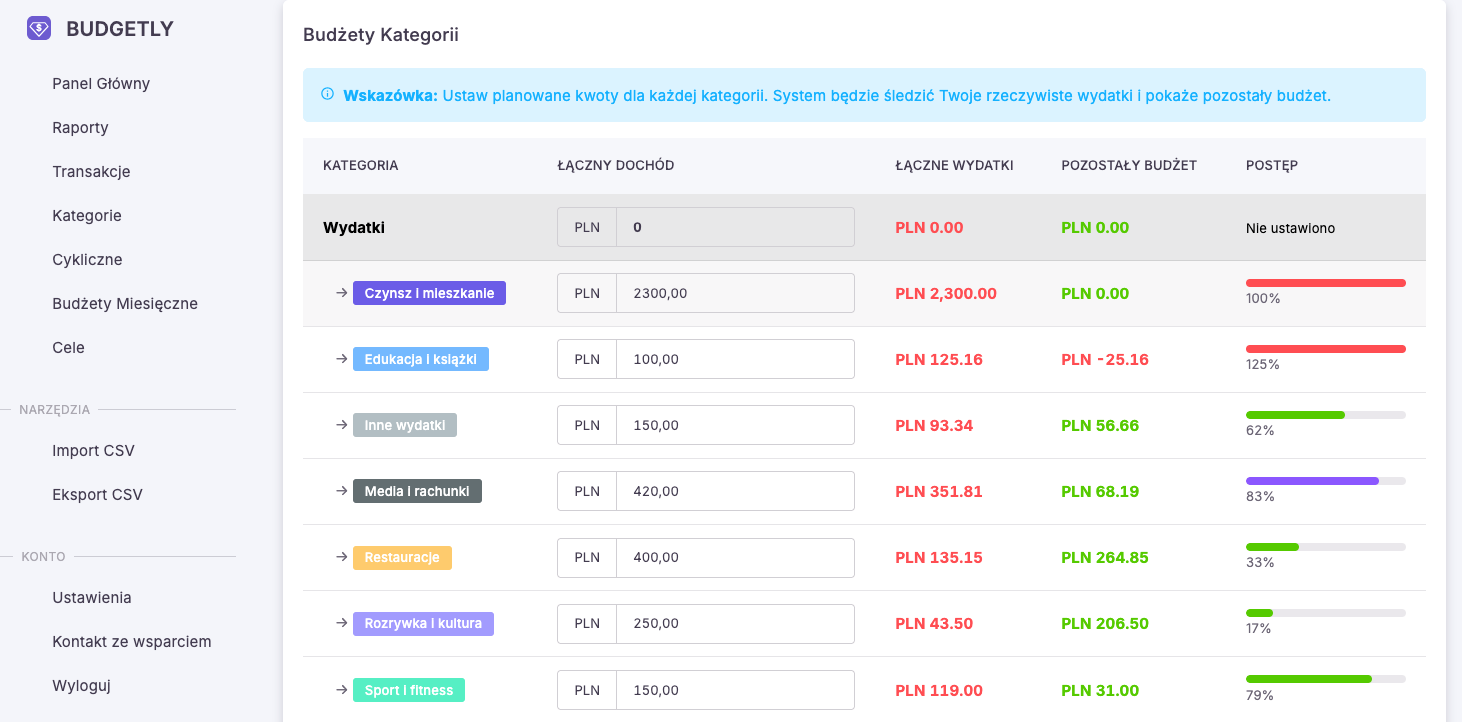This screenshot has height=722, width=1462.
Task: Click the POZOSTAŁY BUDŻET column header
Action: [x=1129, y=165]
